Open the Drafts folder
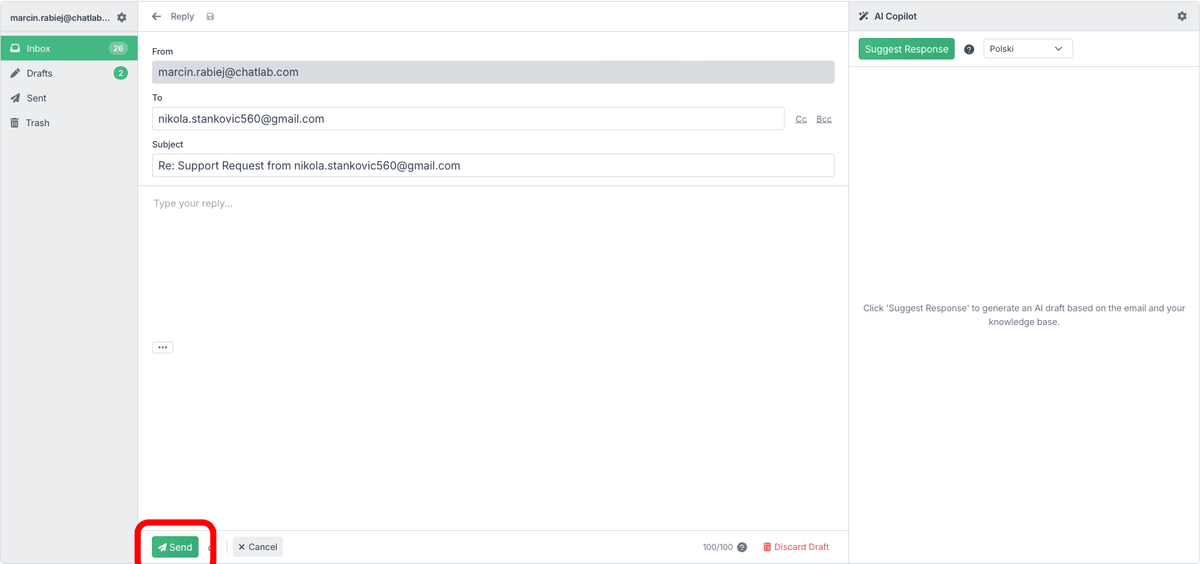Viewport: 1200px width, 564px height. (x=69, y=73)
